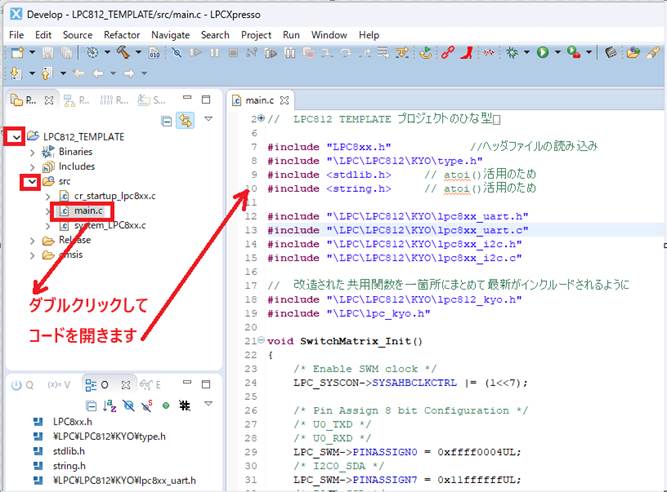Viewport: 667px width, 492px height.
Task: Click the New file icon in toolbar
Action: [x=15, y=52]
